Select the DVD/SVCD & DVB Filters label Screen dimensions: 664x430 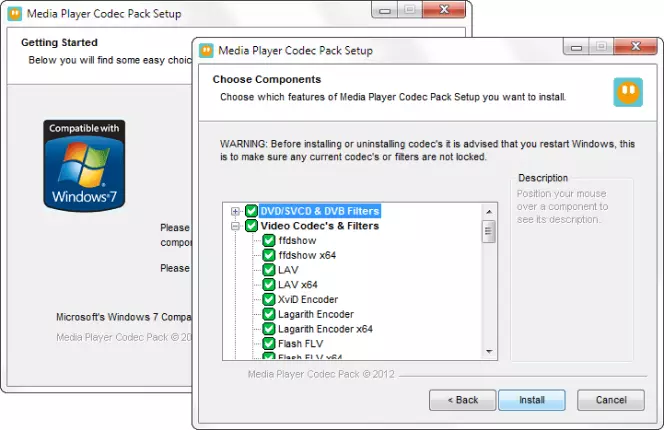320,211
